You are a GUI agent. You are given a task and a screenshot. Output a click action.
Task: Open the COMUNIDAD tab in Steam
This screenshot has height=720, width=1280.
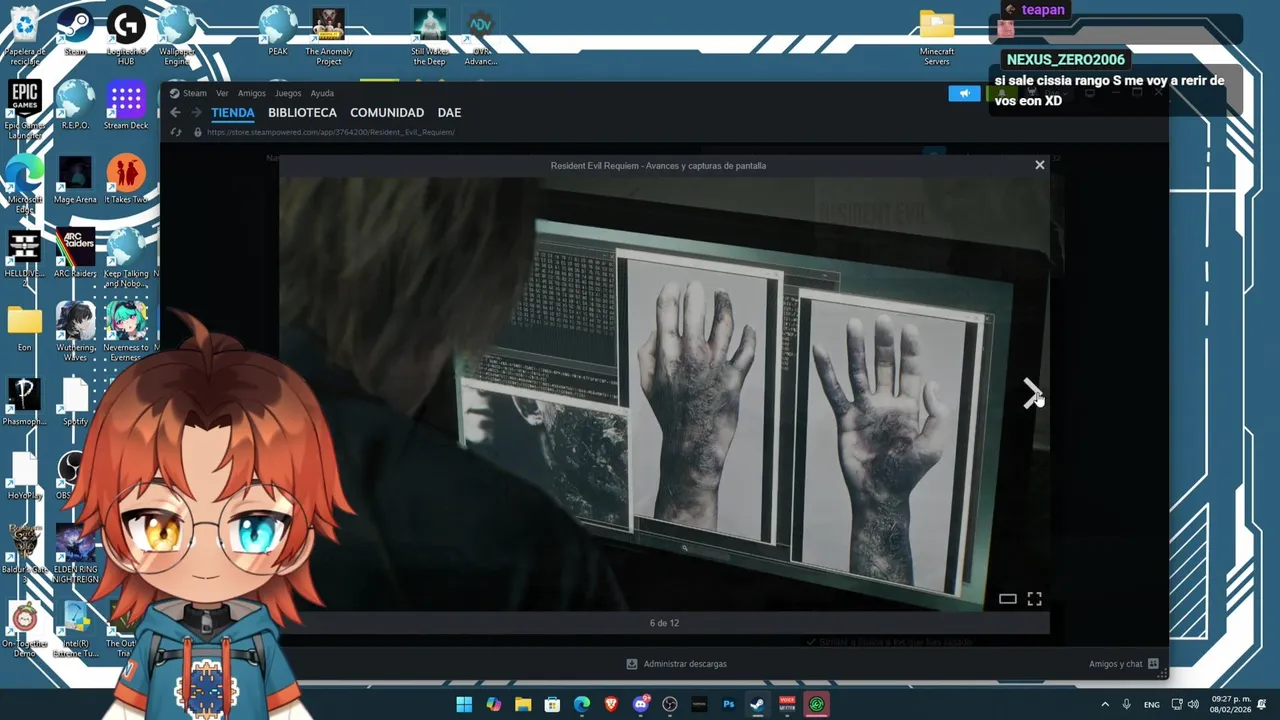click(387, 113)
